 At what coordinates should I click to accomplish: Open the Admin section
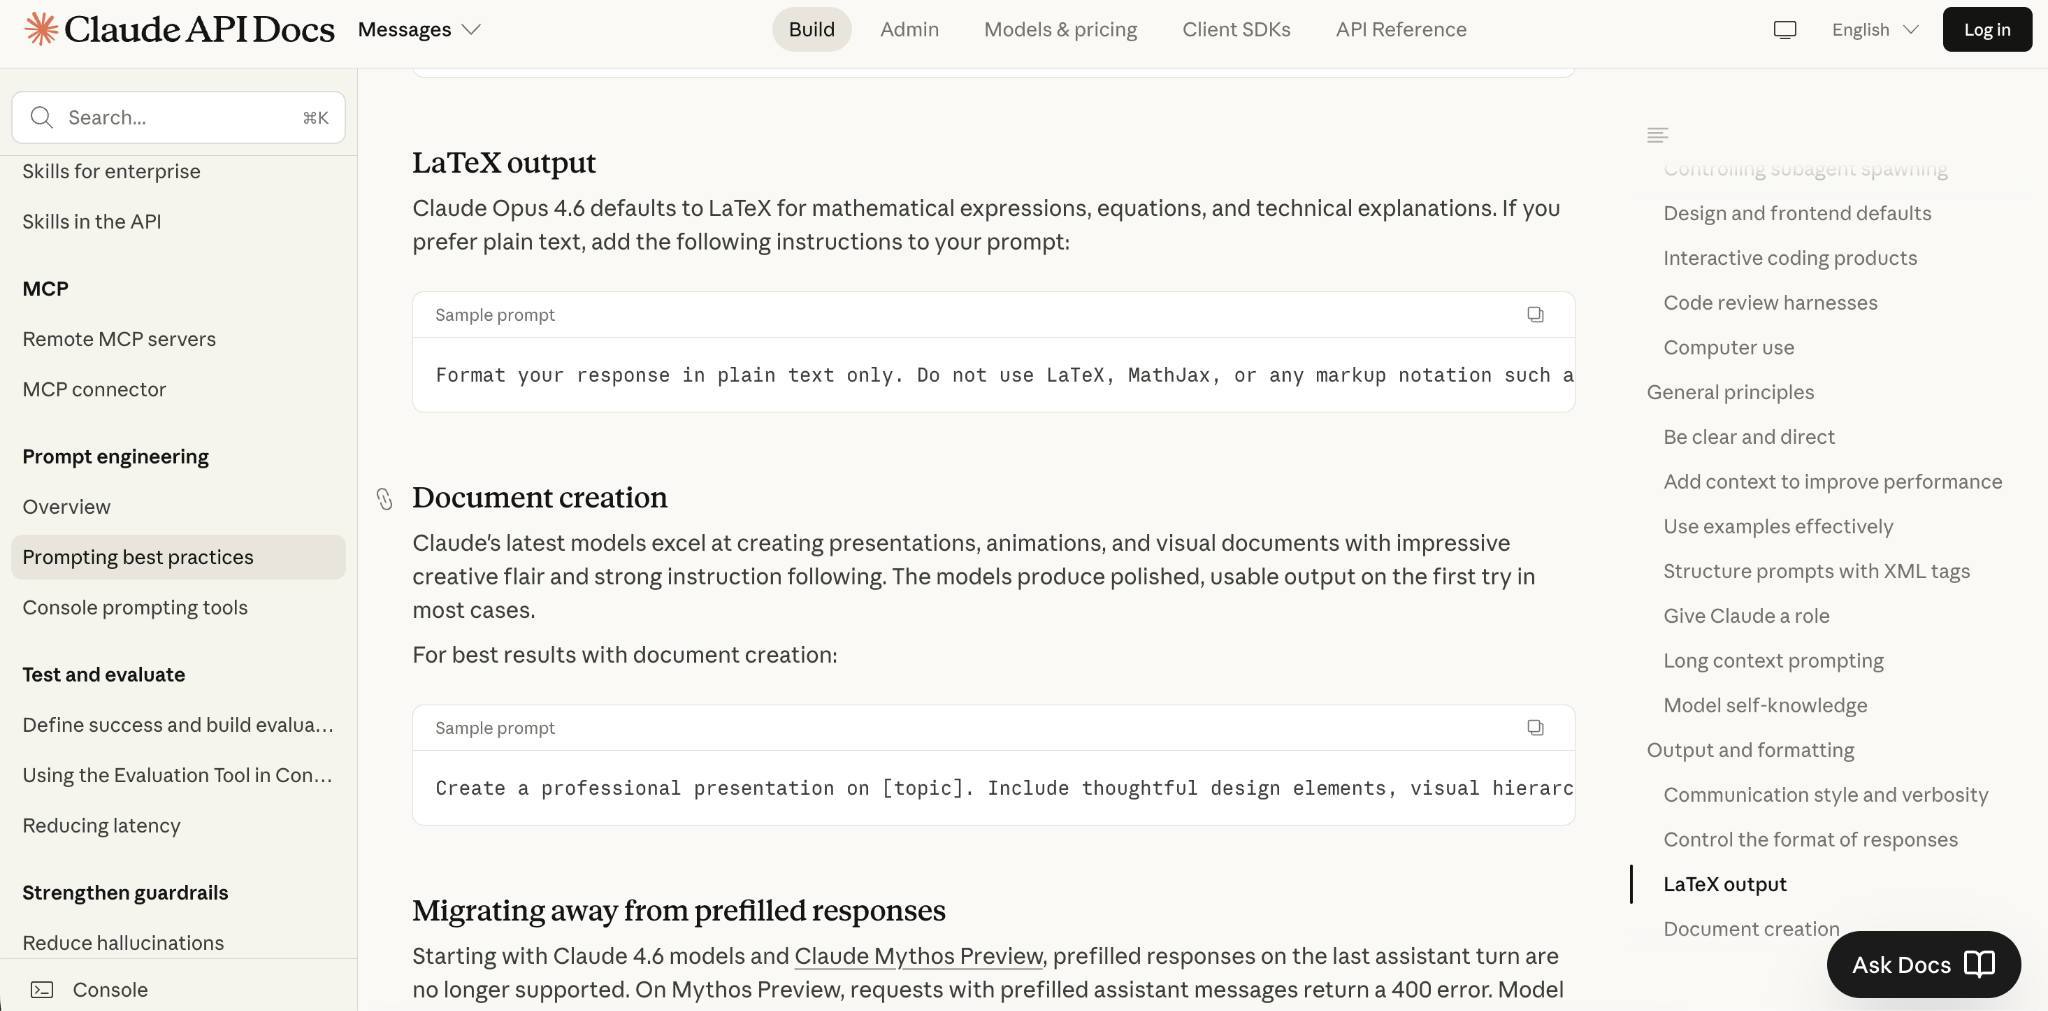click(x=908, y=29)
